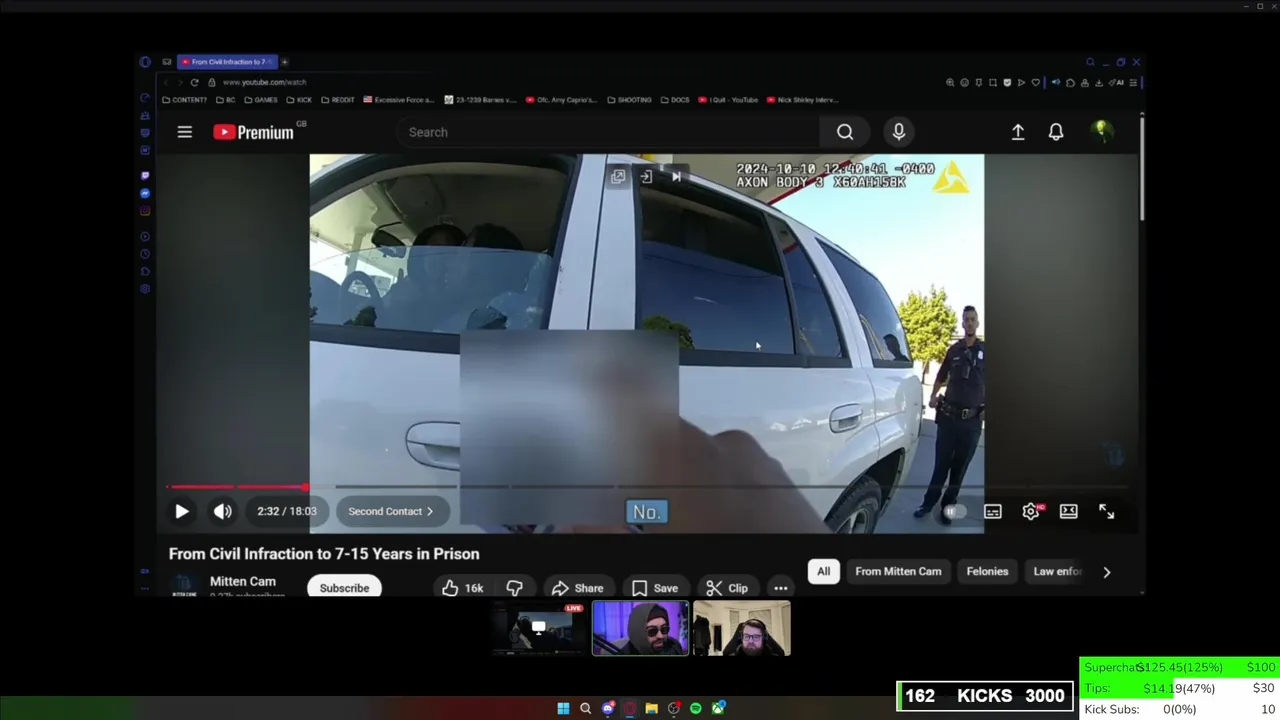Open the DOCS bookmarks folder
Image resolution: width=1280 pixels, height=720 pixels.
click(x=675, y=100)
